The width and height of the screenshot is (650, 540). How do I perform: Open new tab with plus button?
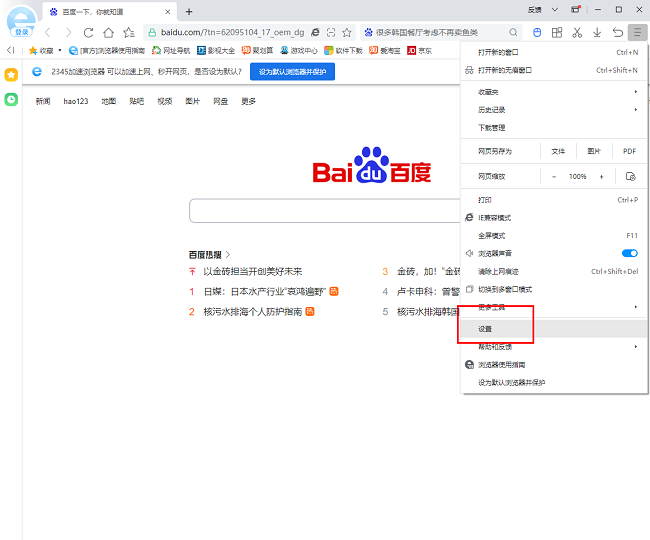[x=189, y=12]
